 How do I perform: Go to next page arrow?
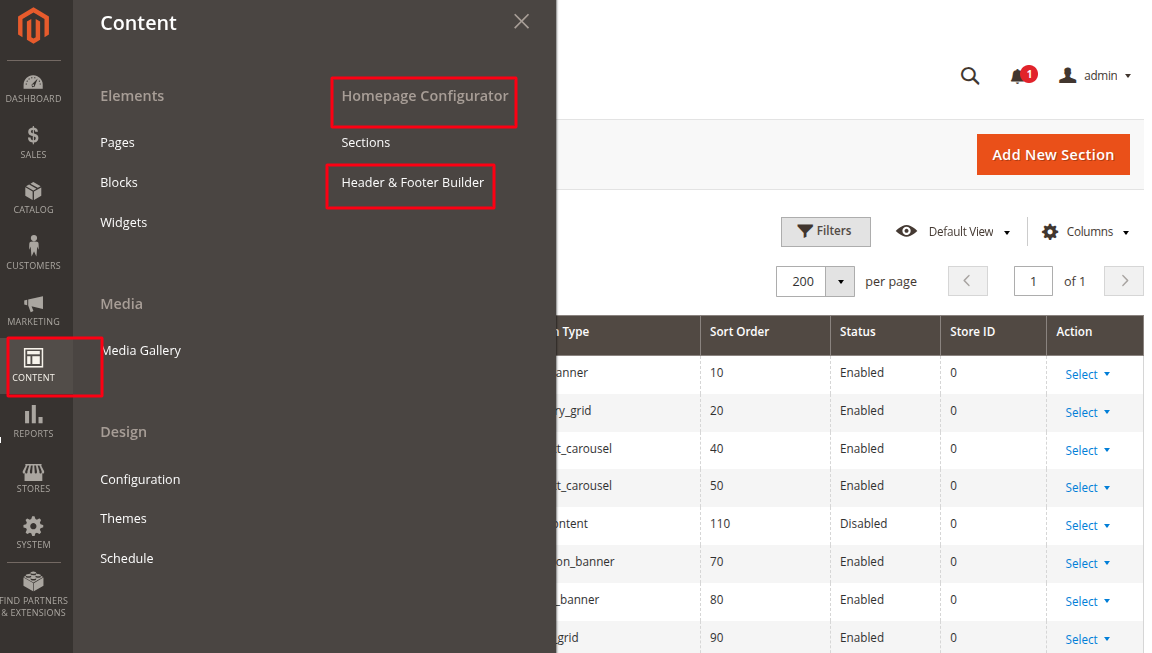pyautogui.click(x=1123, y=281)
